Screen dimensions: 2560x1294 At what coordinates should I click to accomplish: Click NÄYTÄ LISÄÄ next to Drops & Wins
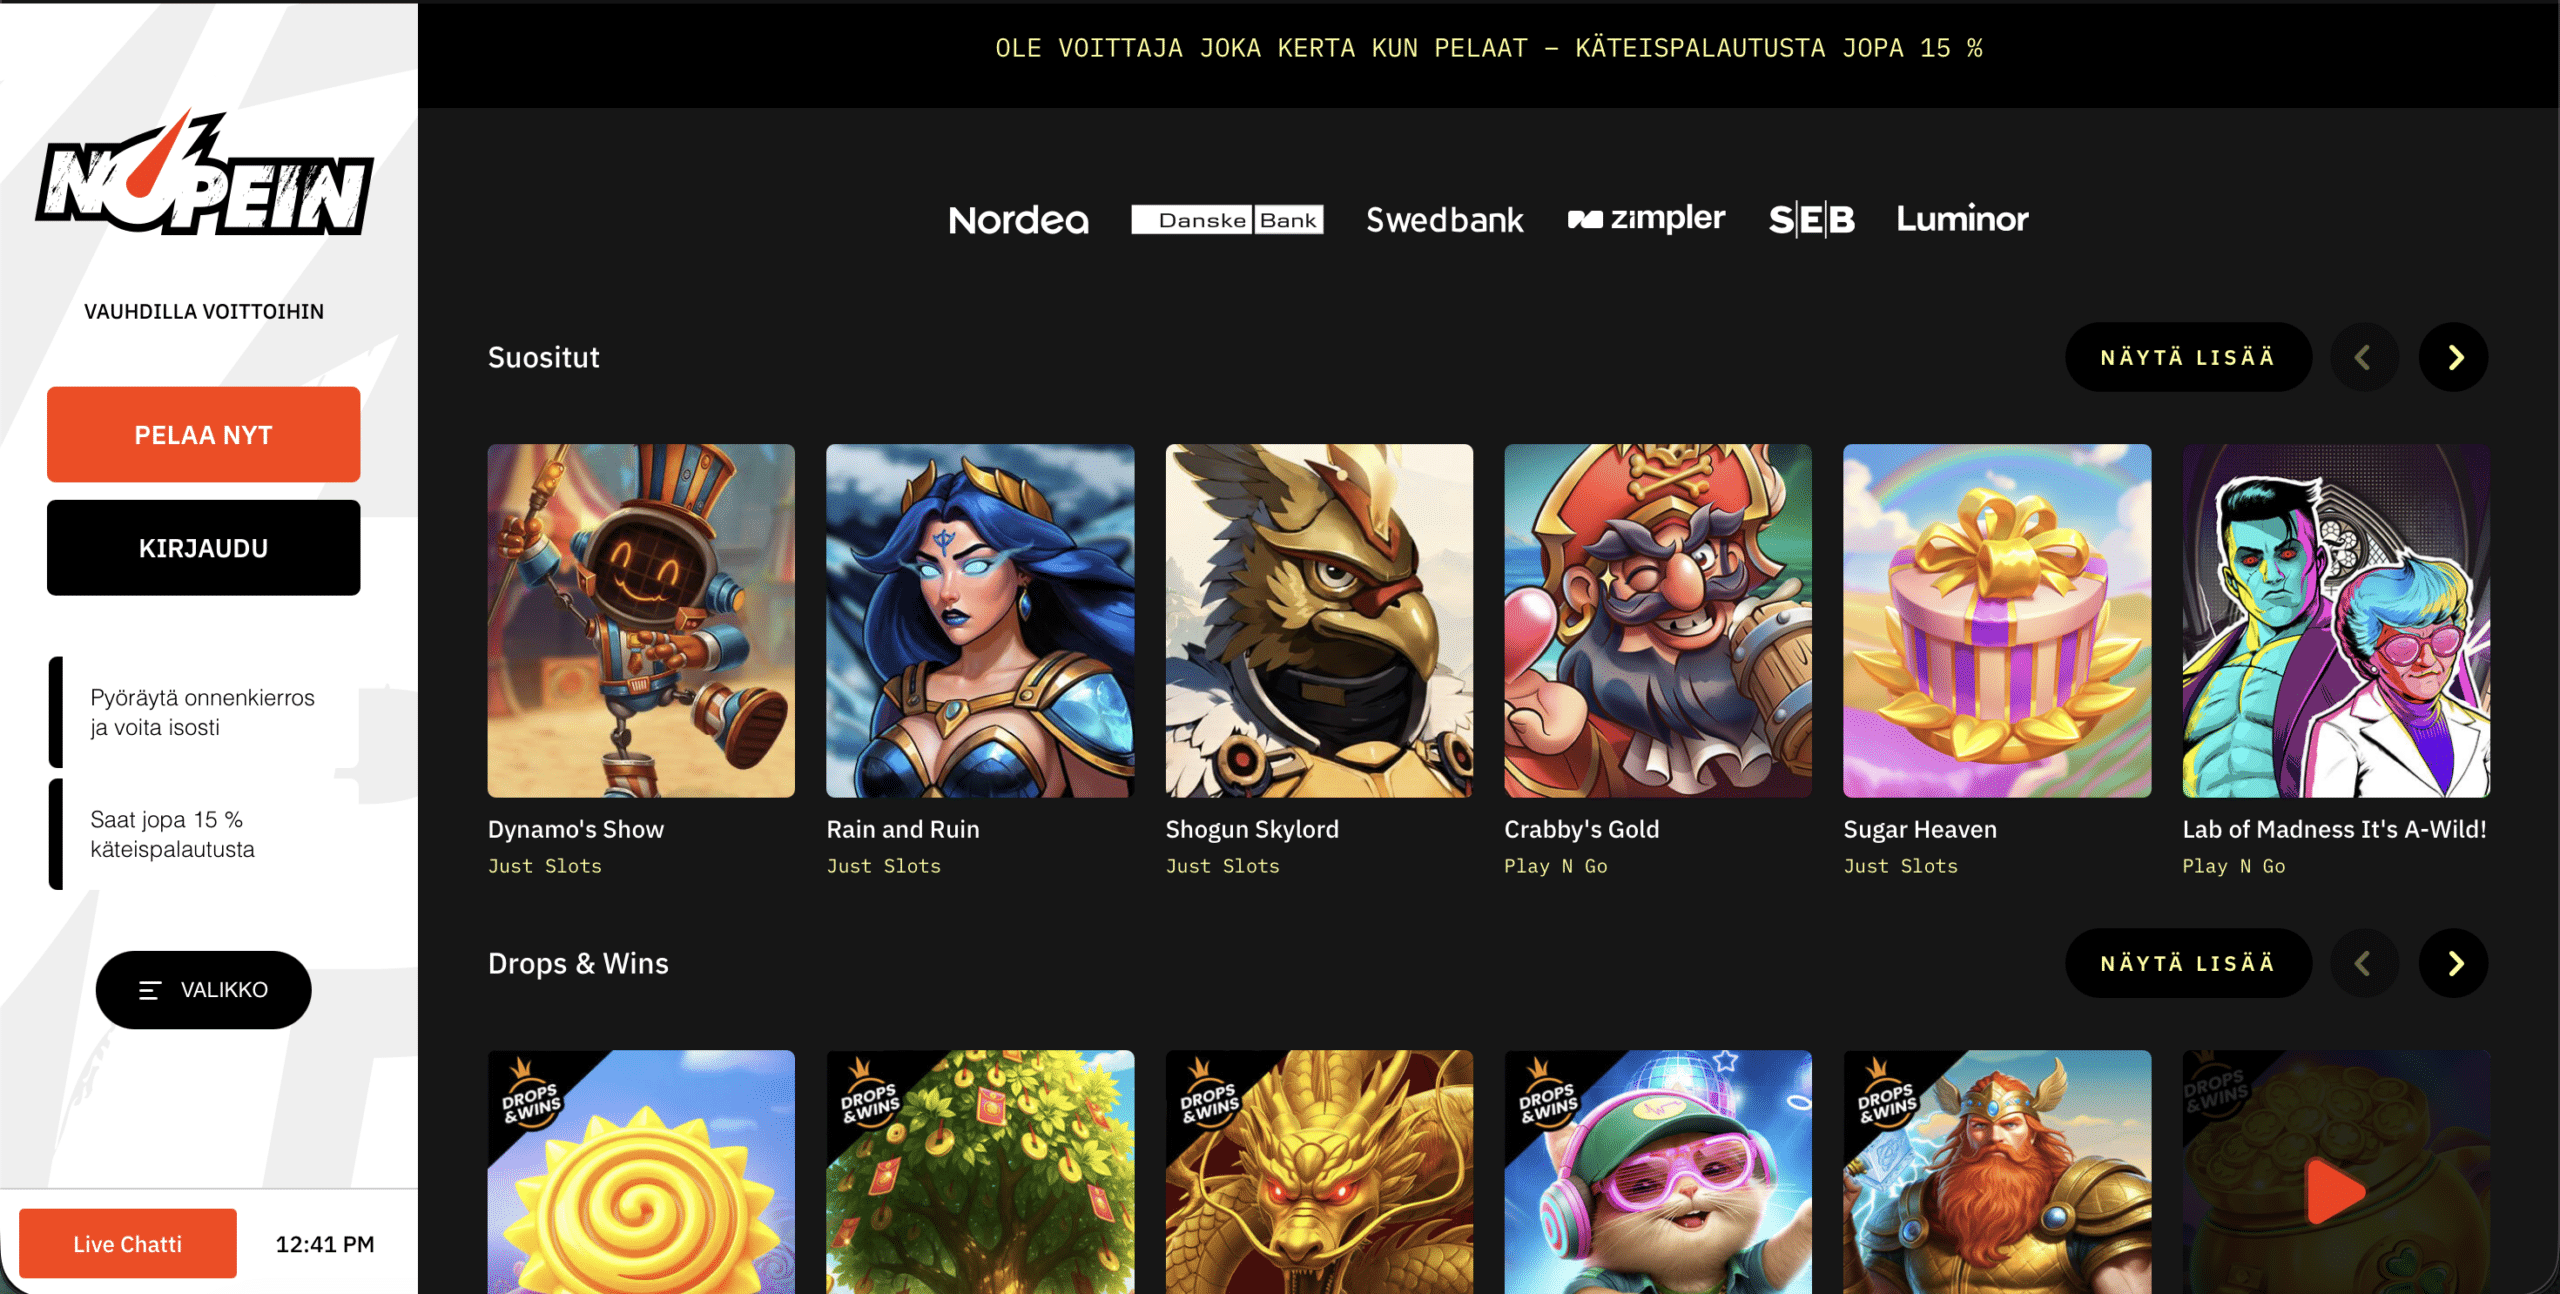pos(2188,963)
